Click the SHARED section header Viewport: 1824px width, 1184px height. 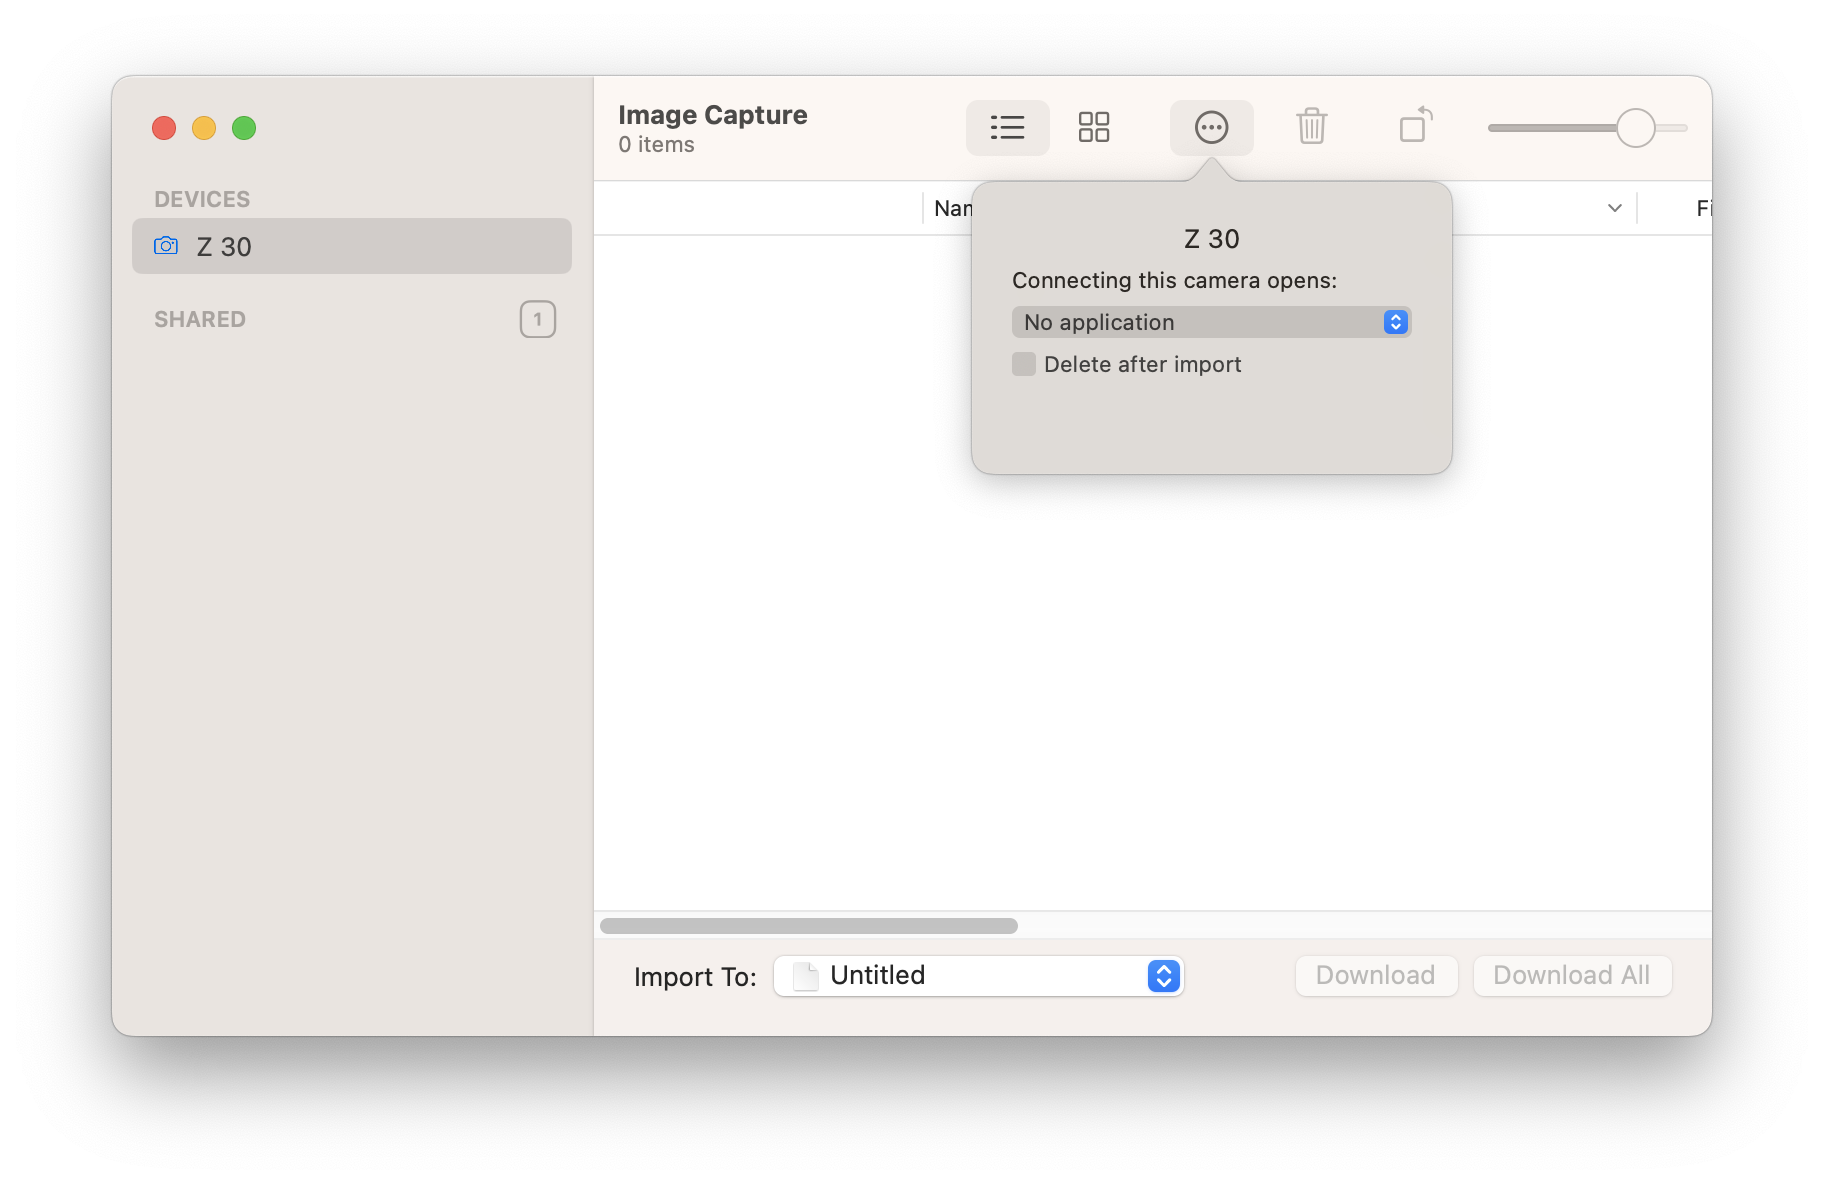[200, 319]
